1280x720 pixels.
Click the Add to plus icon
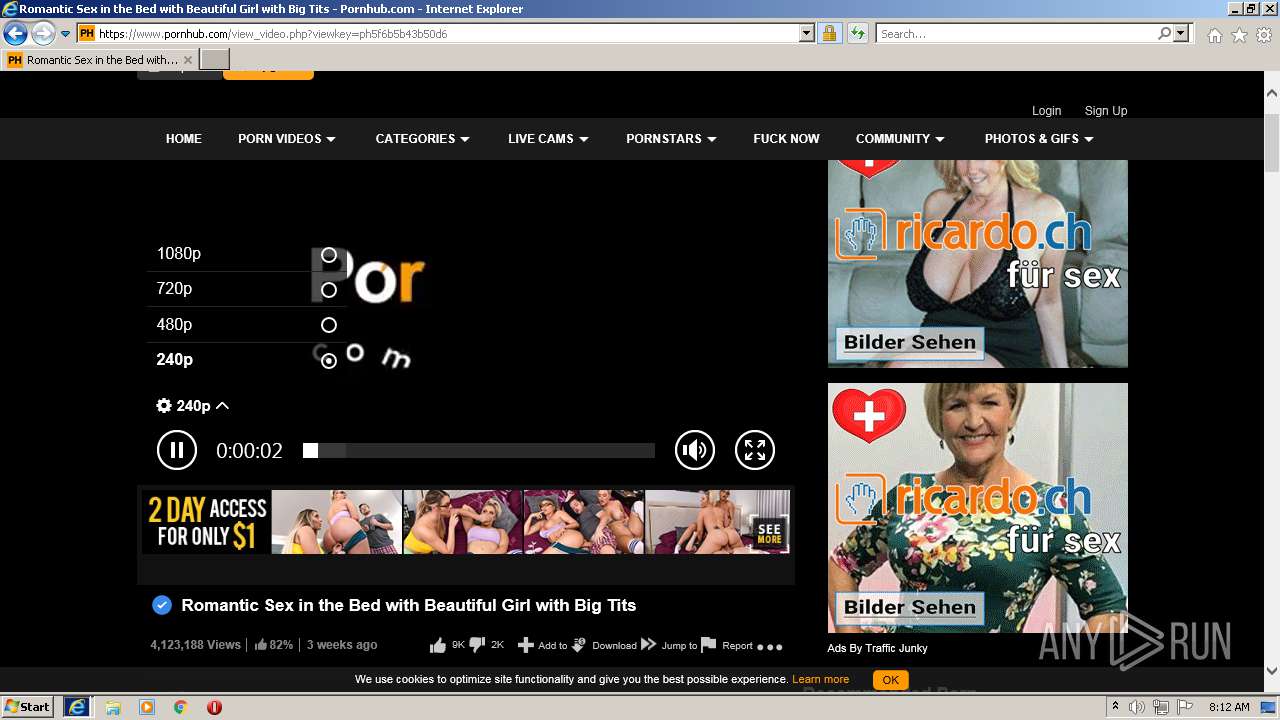525,645
